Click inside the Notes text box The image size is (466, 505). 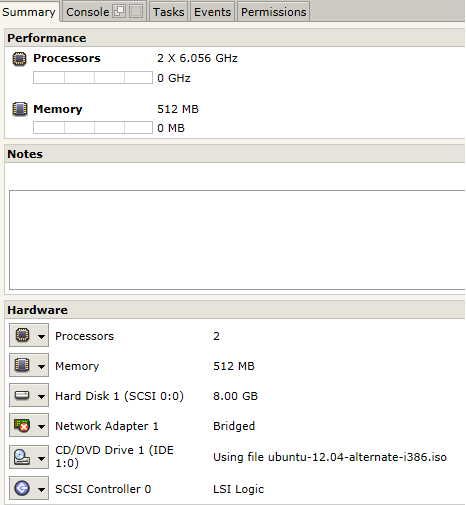pyautogui.click(x=237, y=240)
